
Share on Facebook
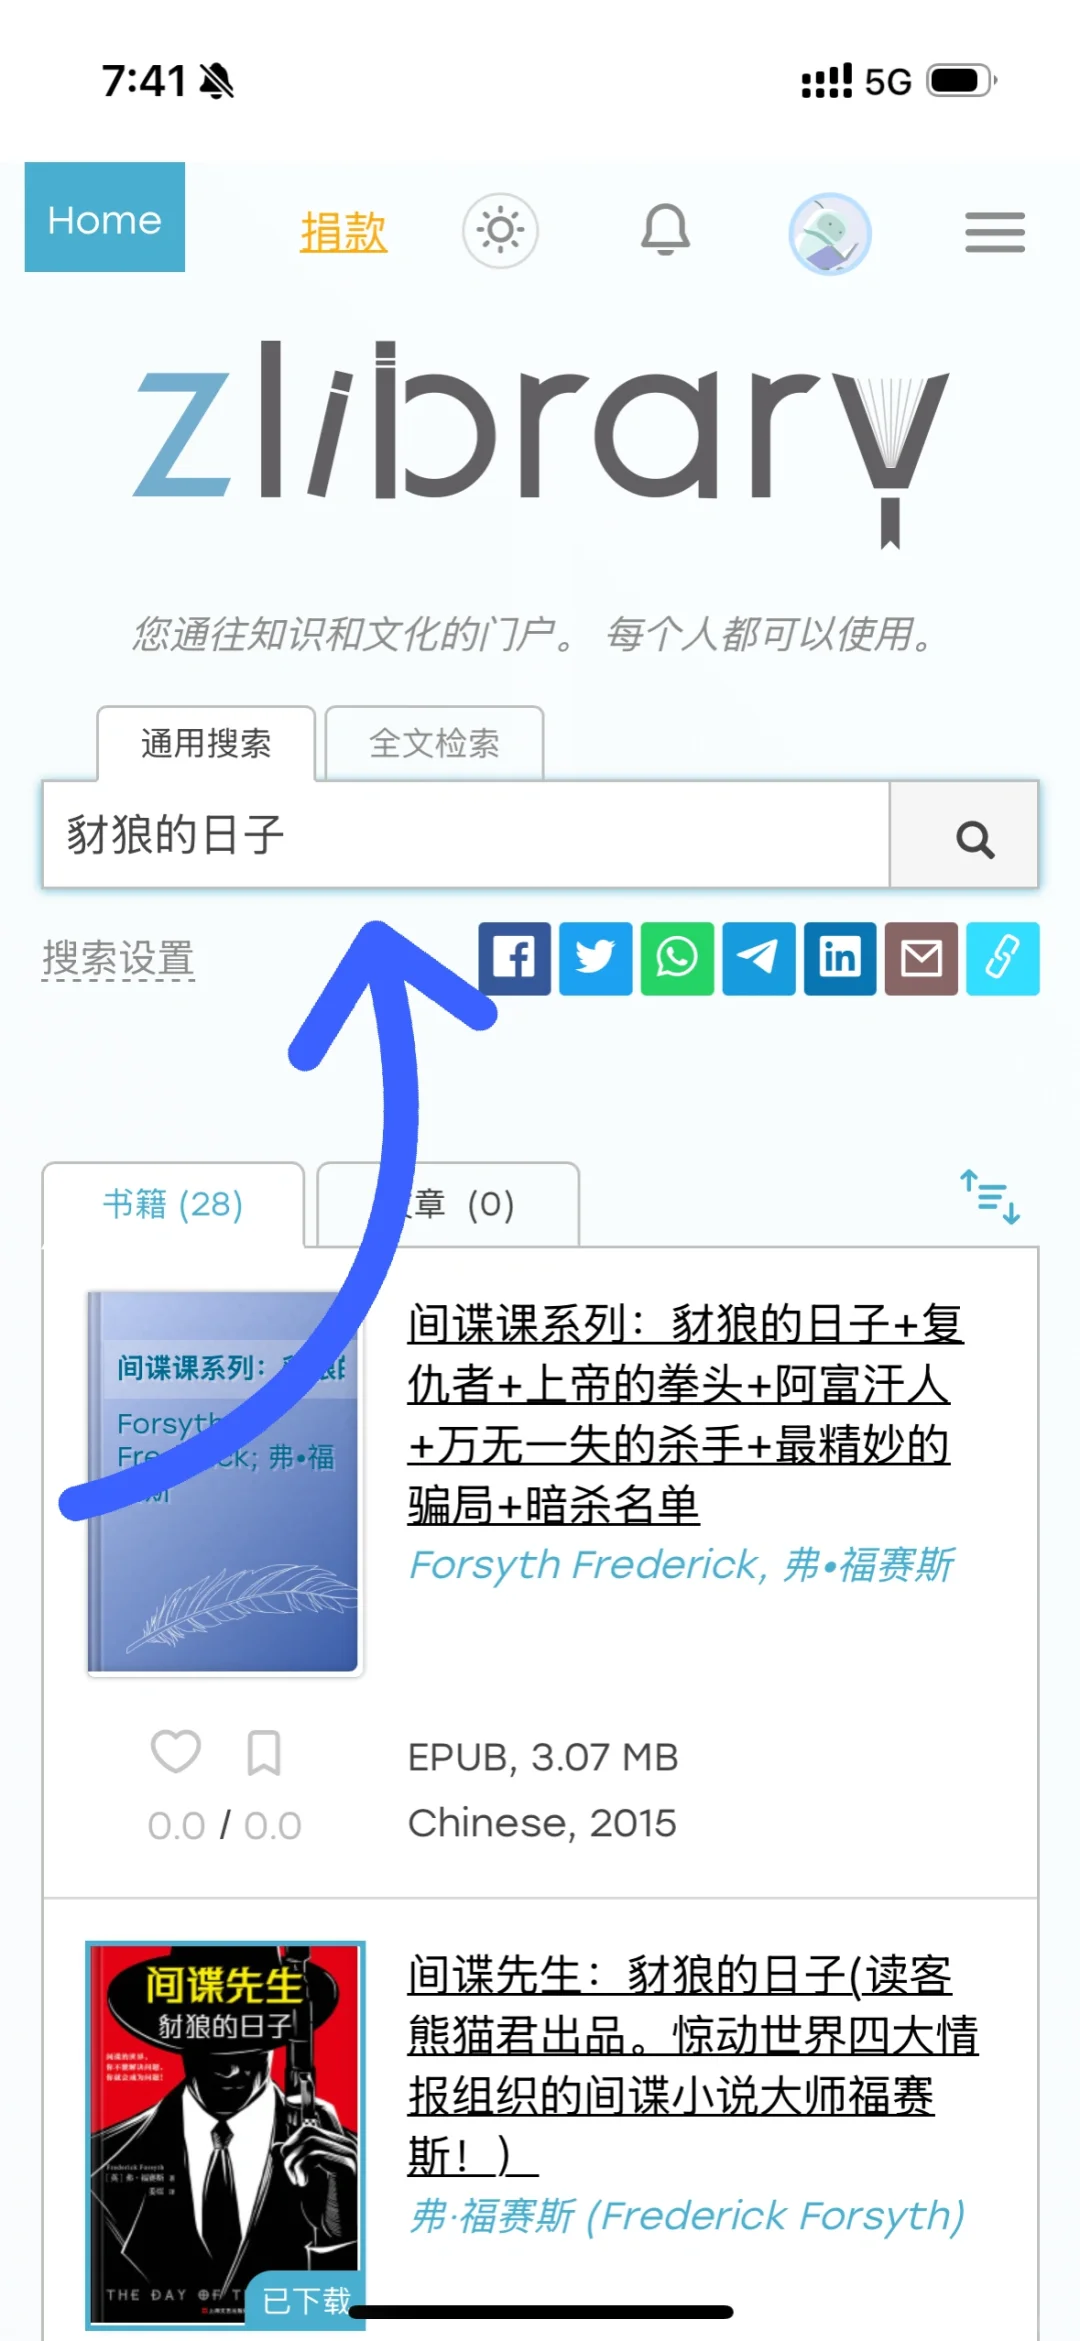click(x=514, y=959)
